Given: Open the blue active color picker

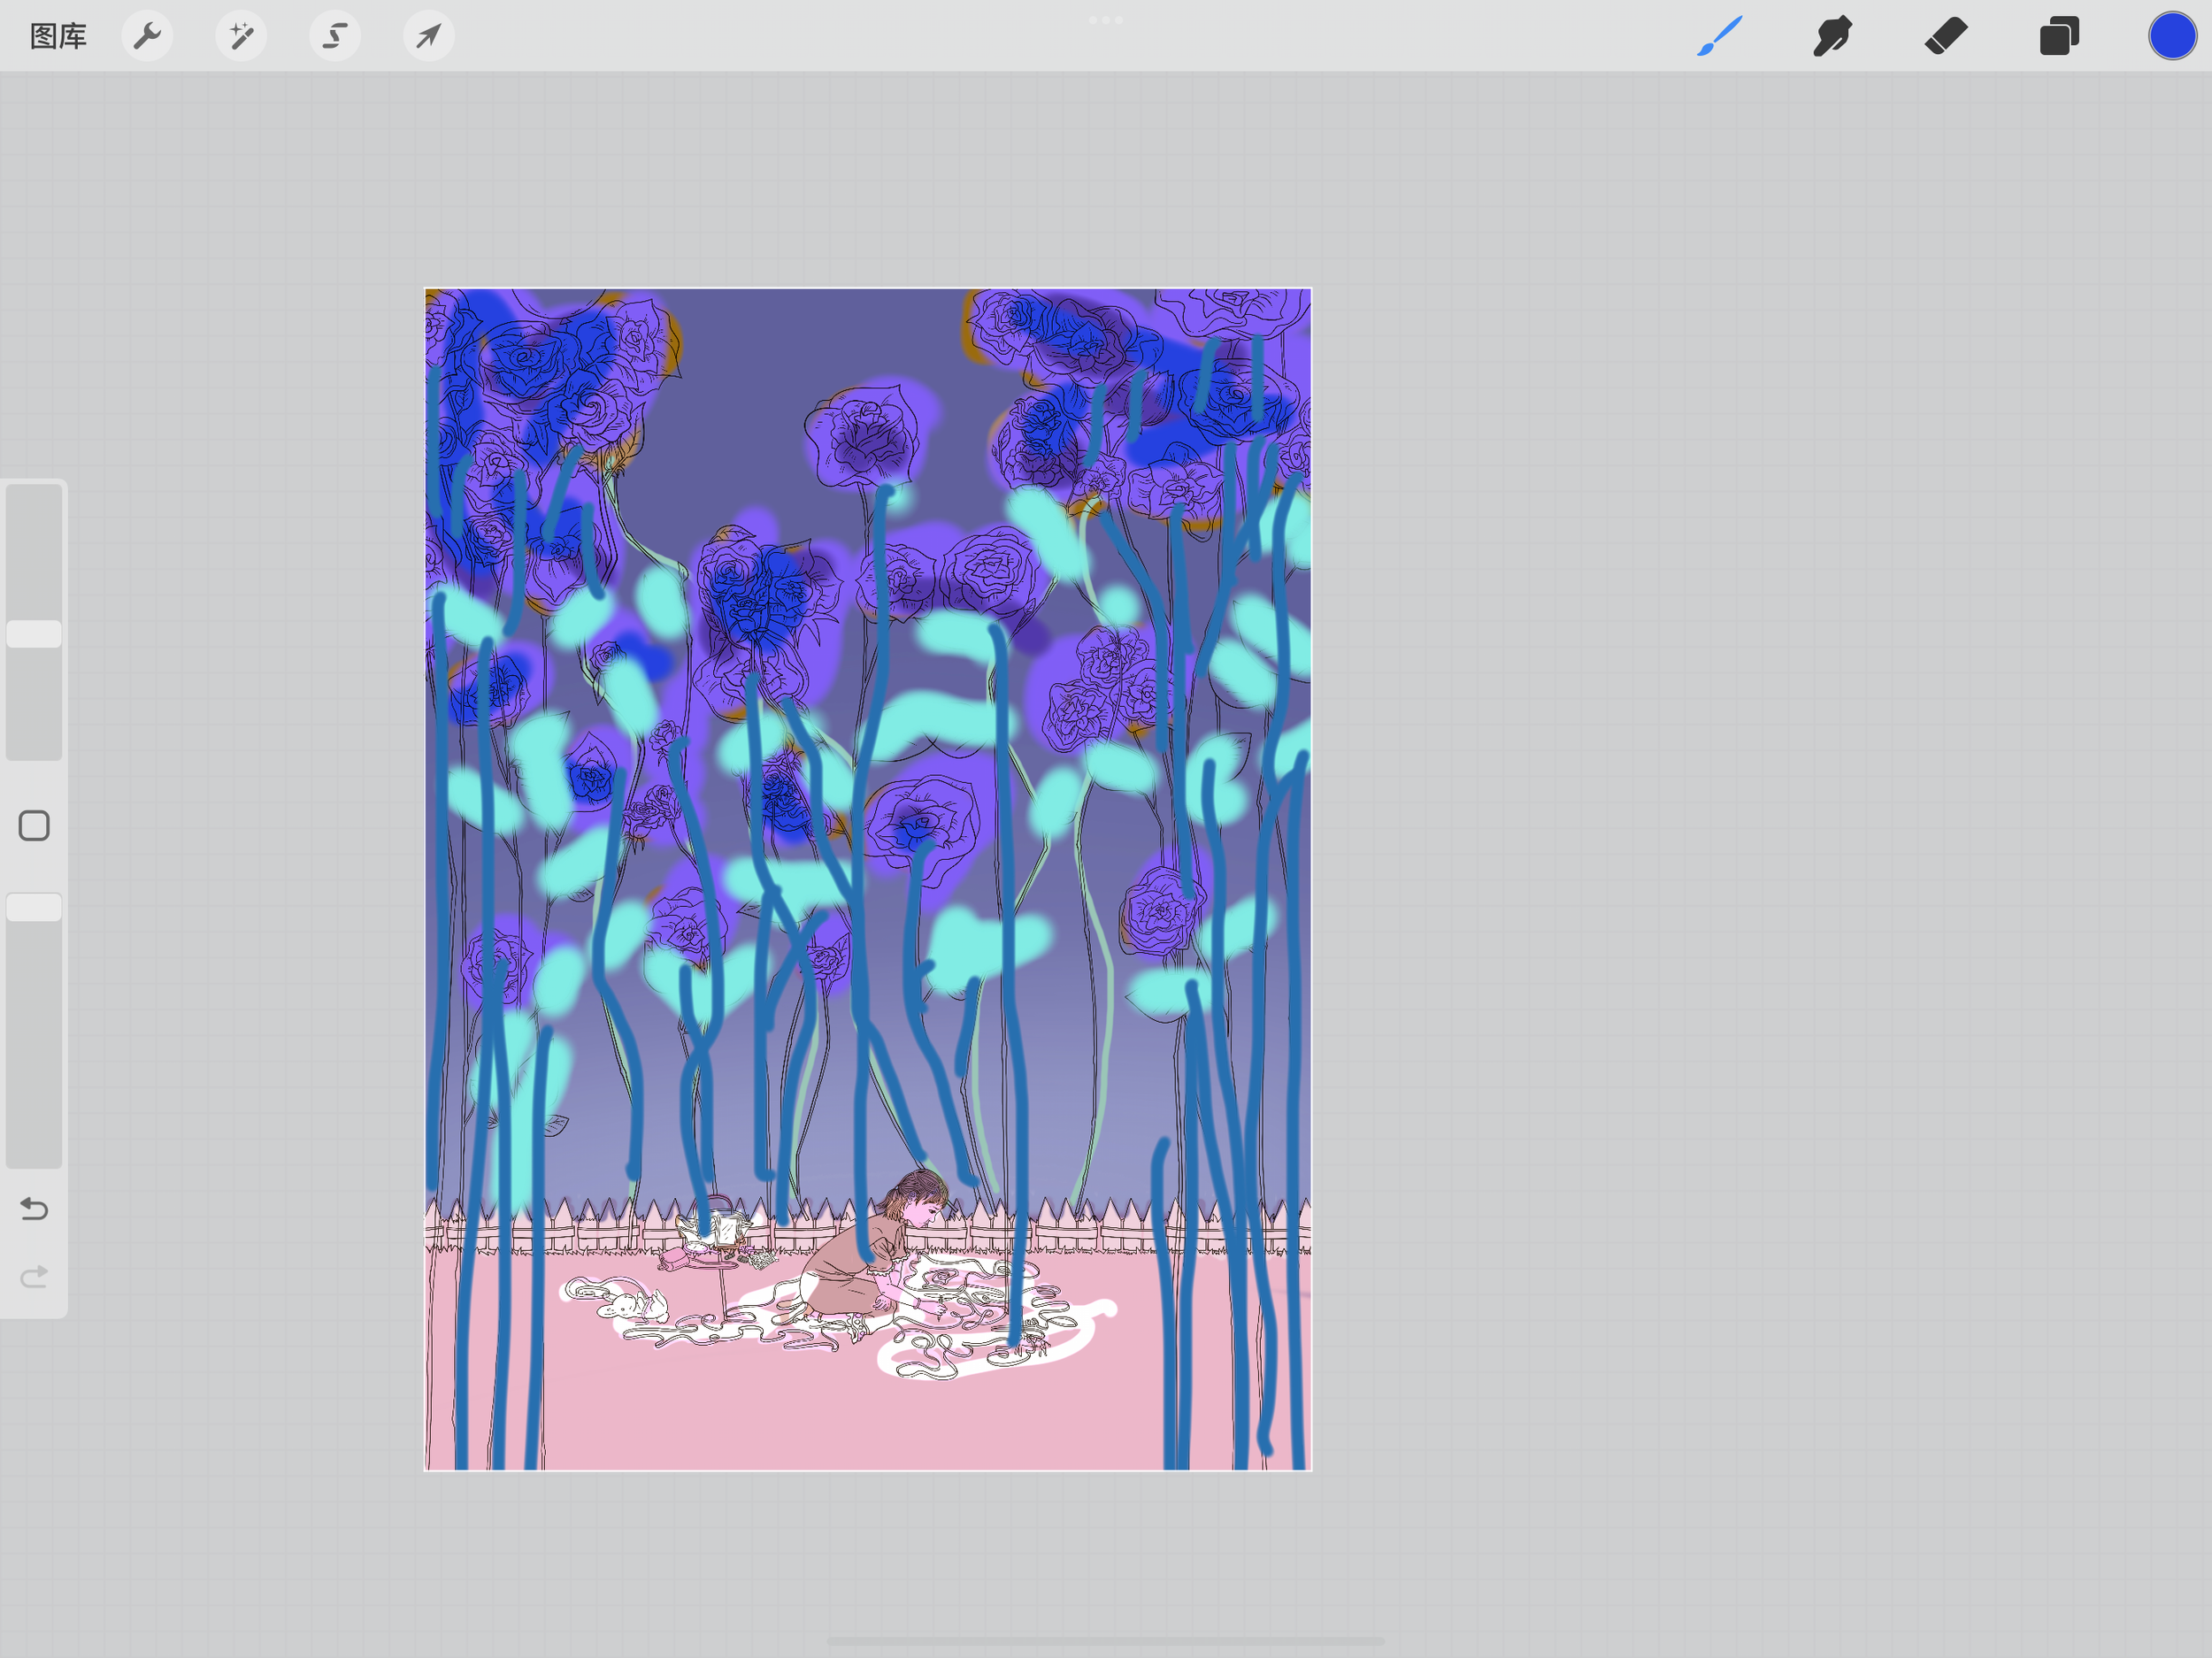Looking at the screenshot, I should tap(2172, 36).
